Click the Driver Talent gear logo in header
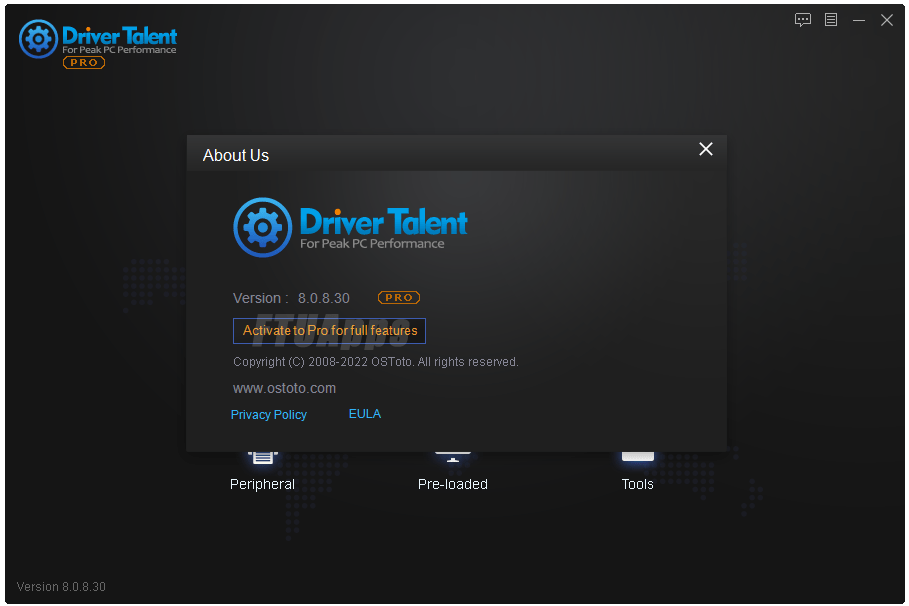 click(x=38, y=39)
